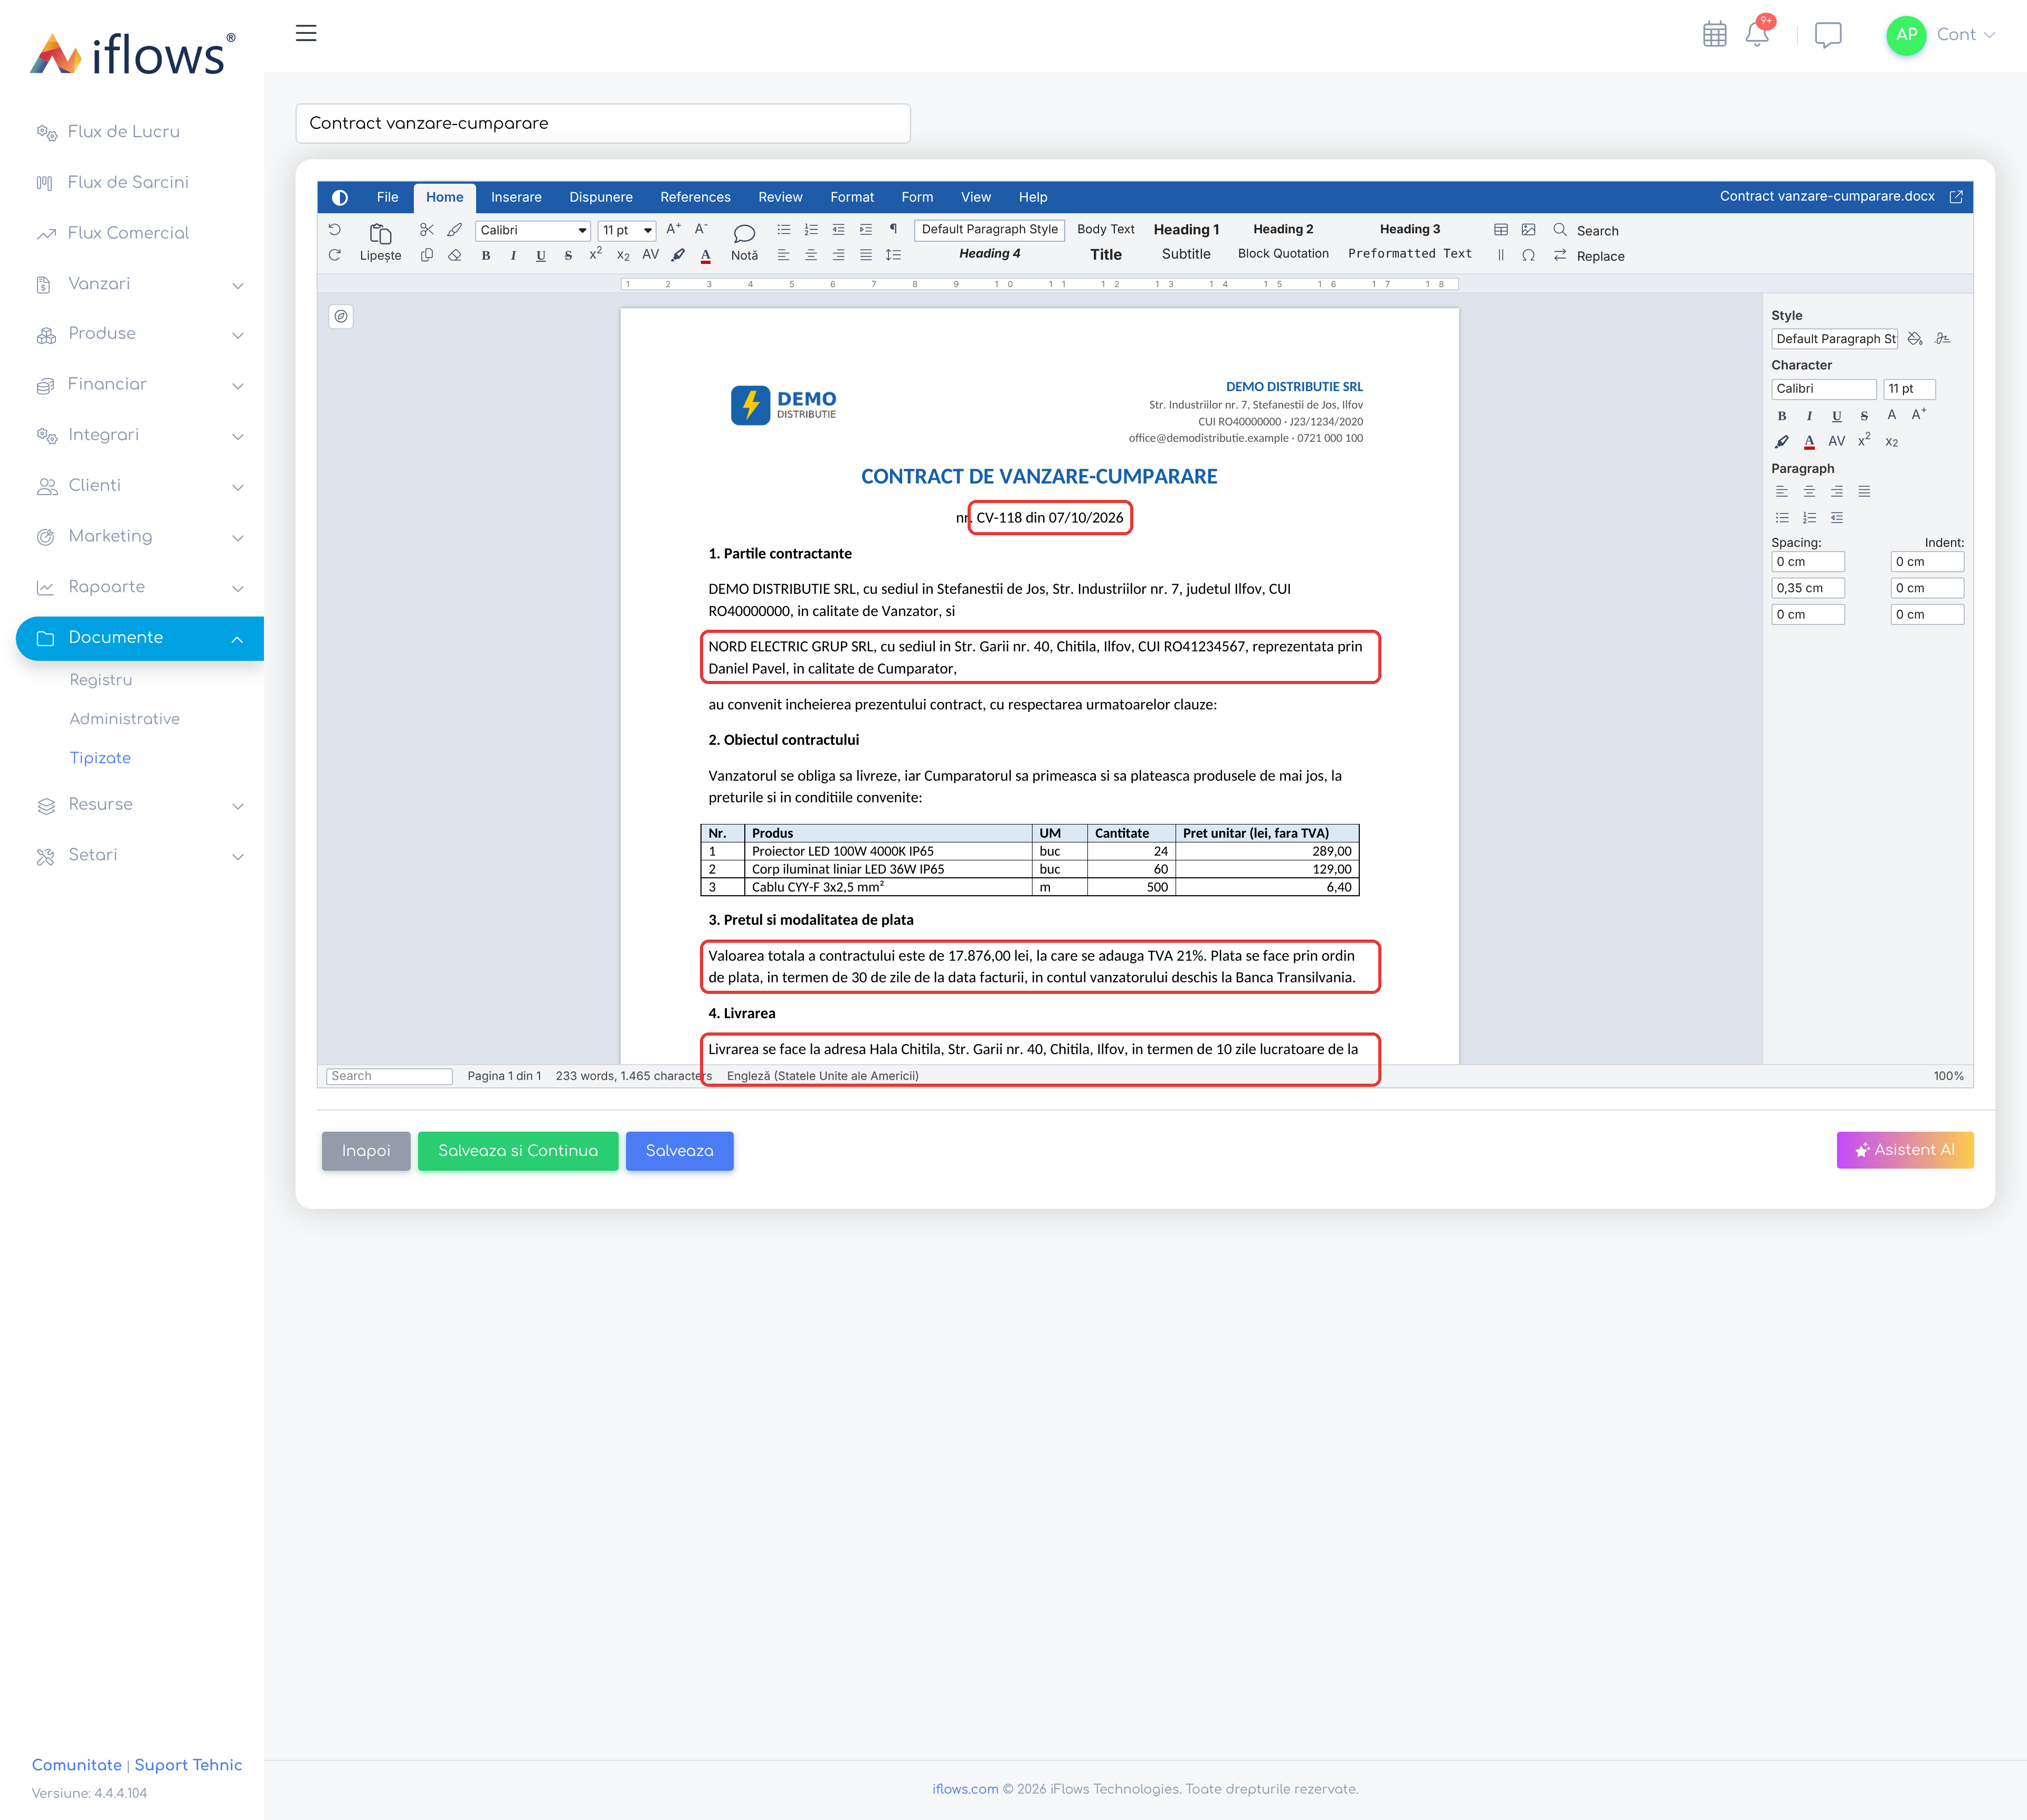Open the Tipizate submenu item
This screenshot has height=1820, width=2027.
(100, 758)
